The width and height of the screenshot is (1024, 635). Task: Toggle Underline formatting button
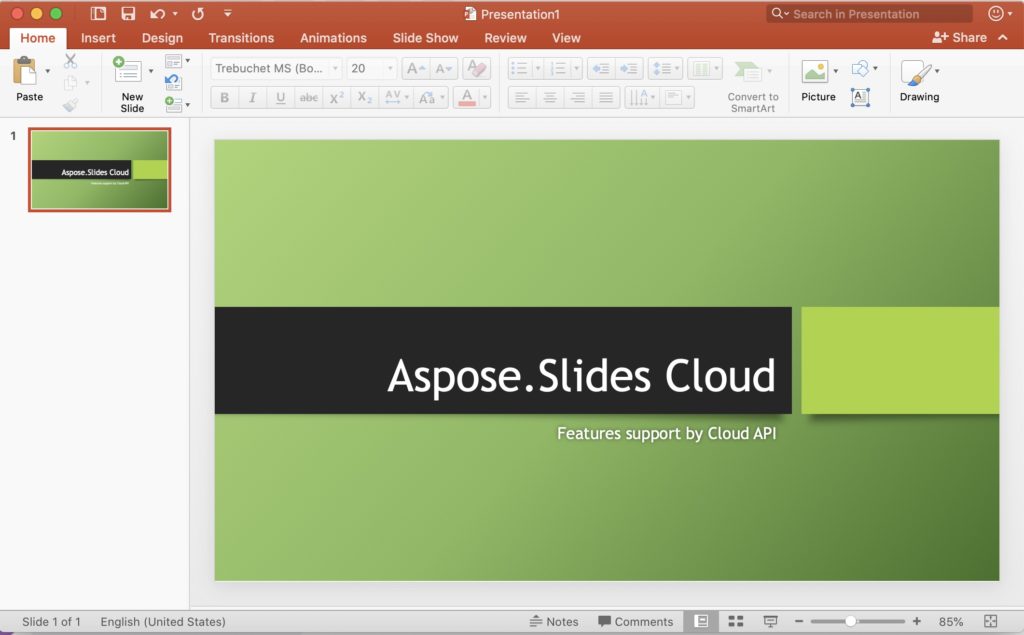point(280,97)
